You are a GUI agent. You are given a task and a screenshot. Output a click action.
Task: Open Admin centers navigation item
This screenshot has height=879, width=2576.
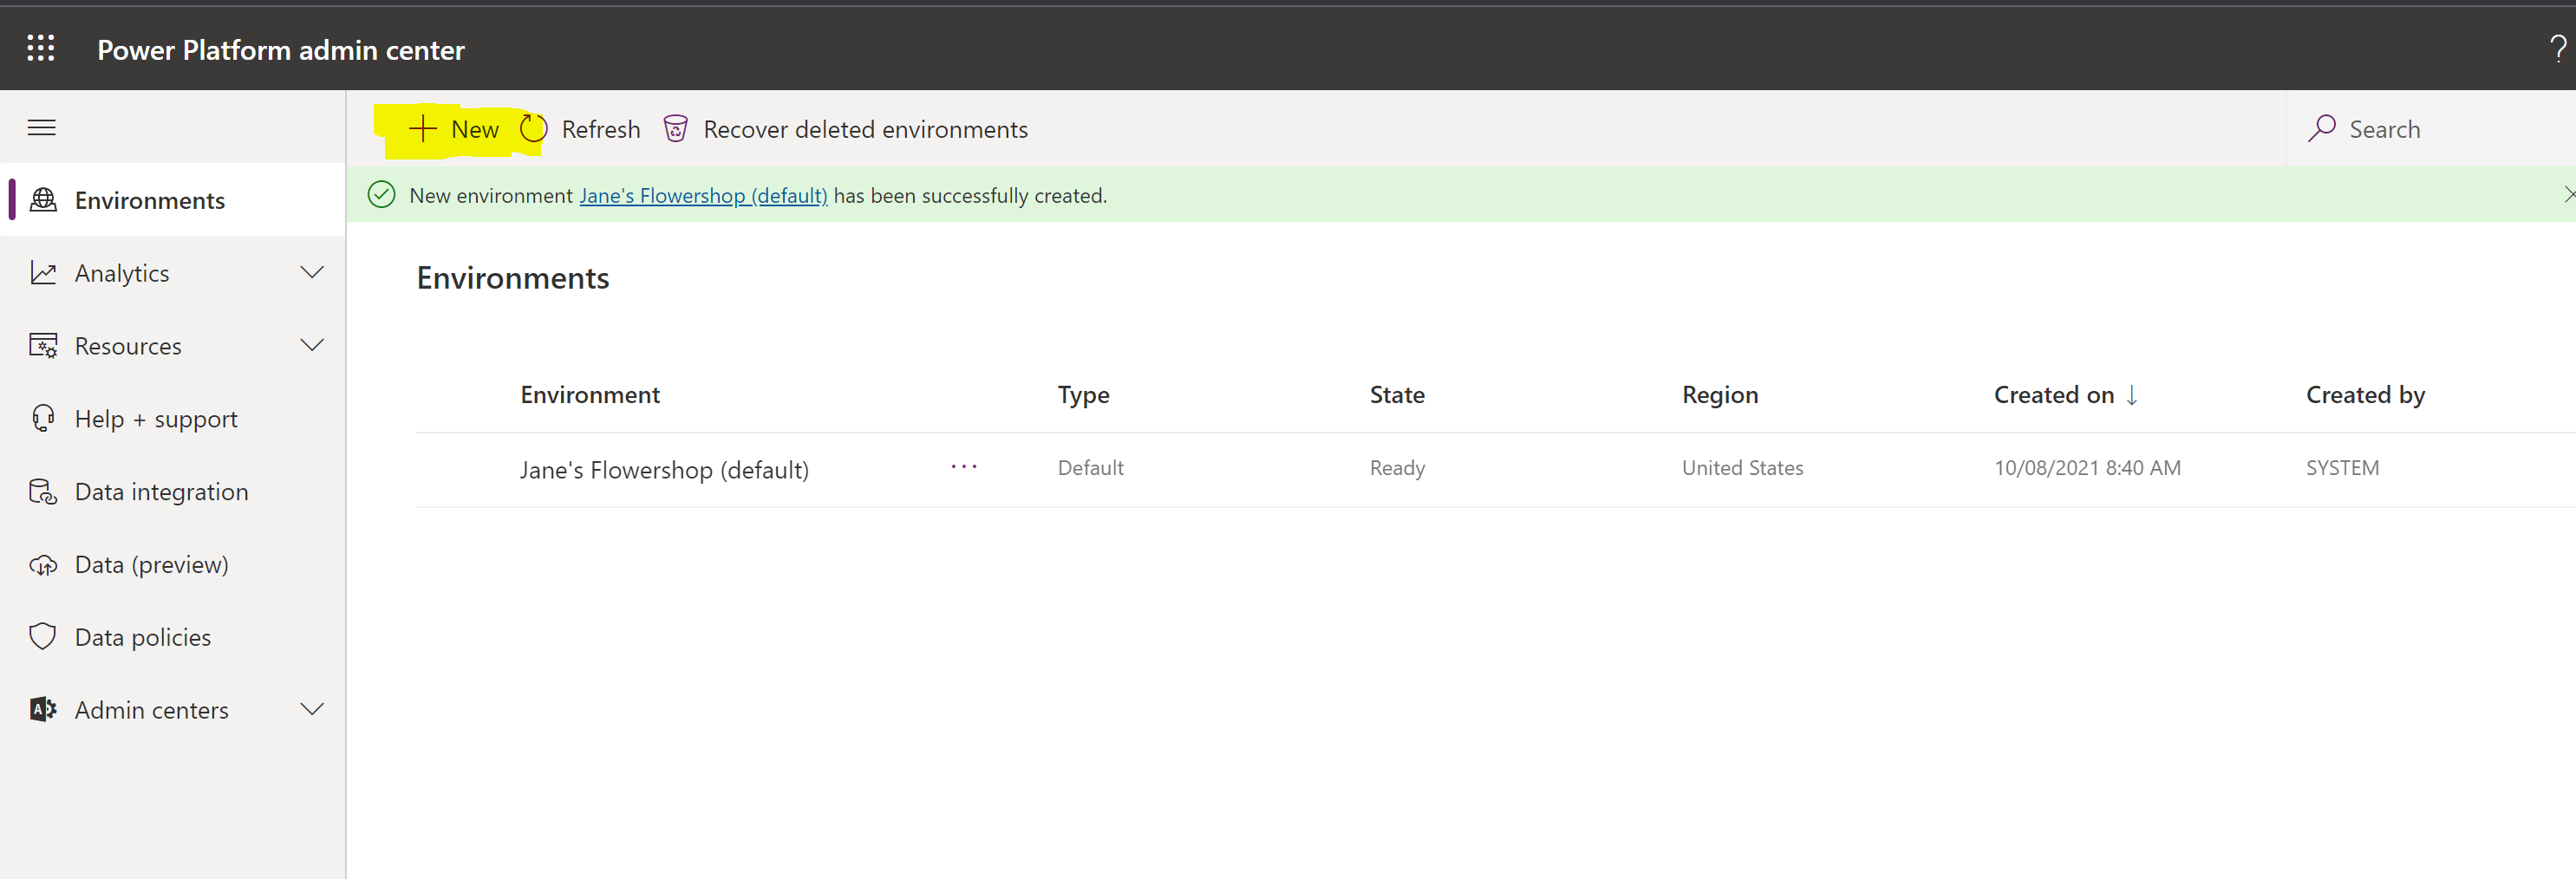173,710
